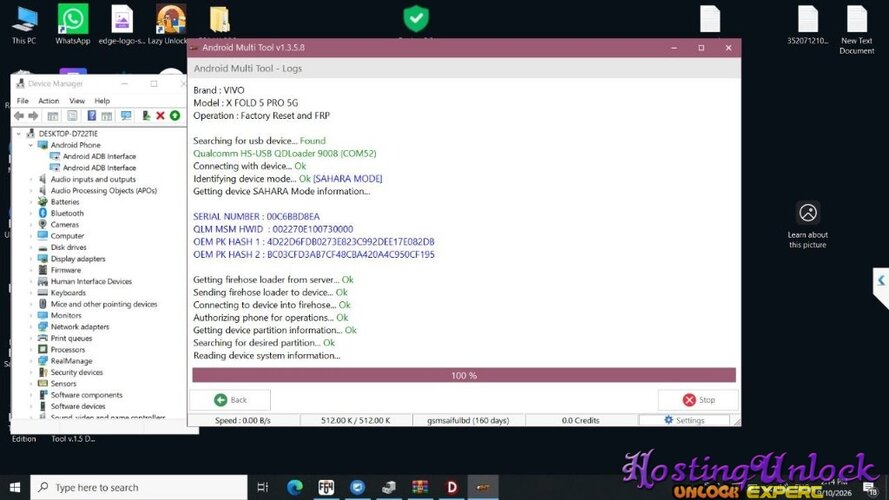Open Settings in Android Multi Tool status bar
Viewport: 889px width, 500px height.
(x=684, y=420)
